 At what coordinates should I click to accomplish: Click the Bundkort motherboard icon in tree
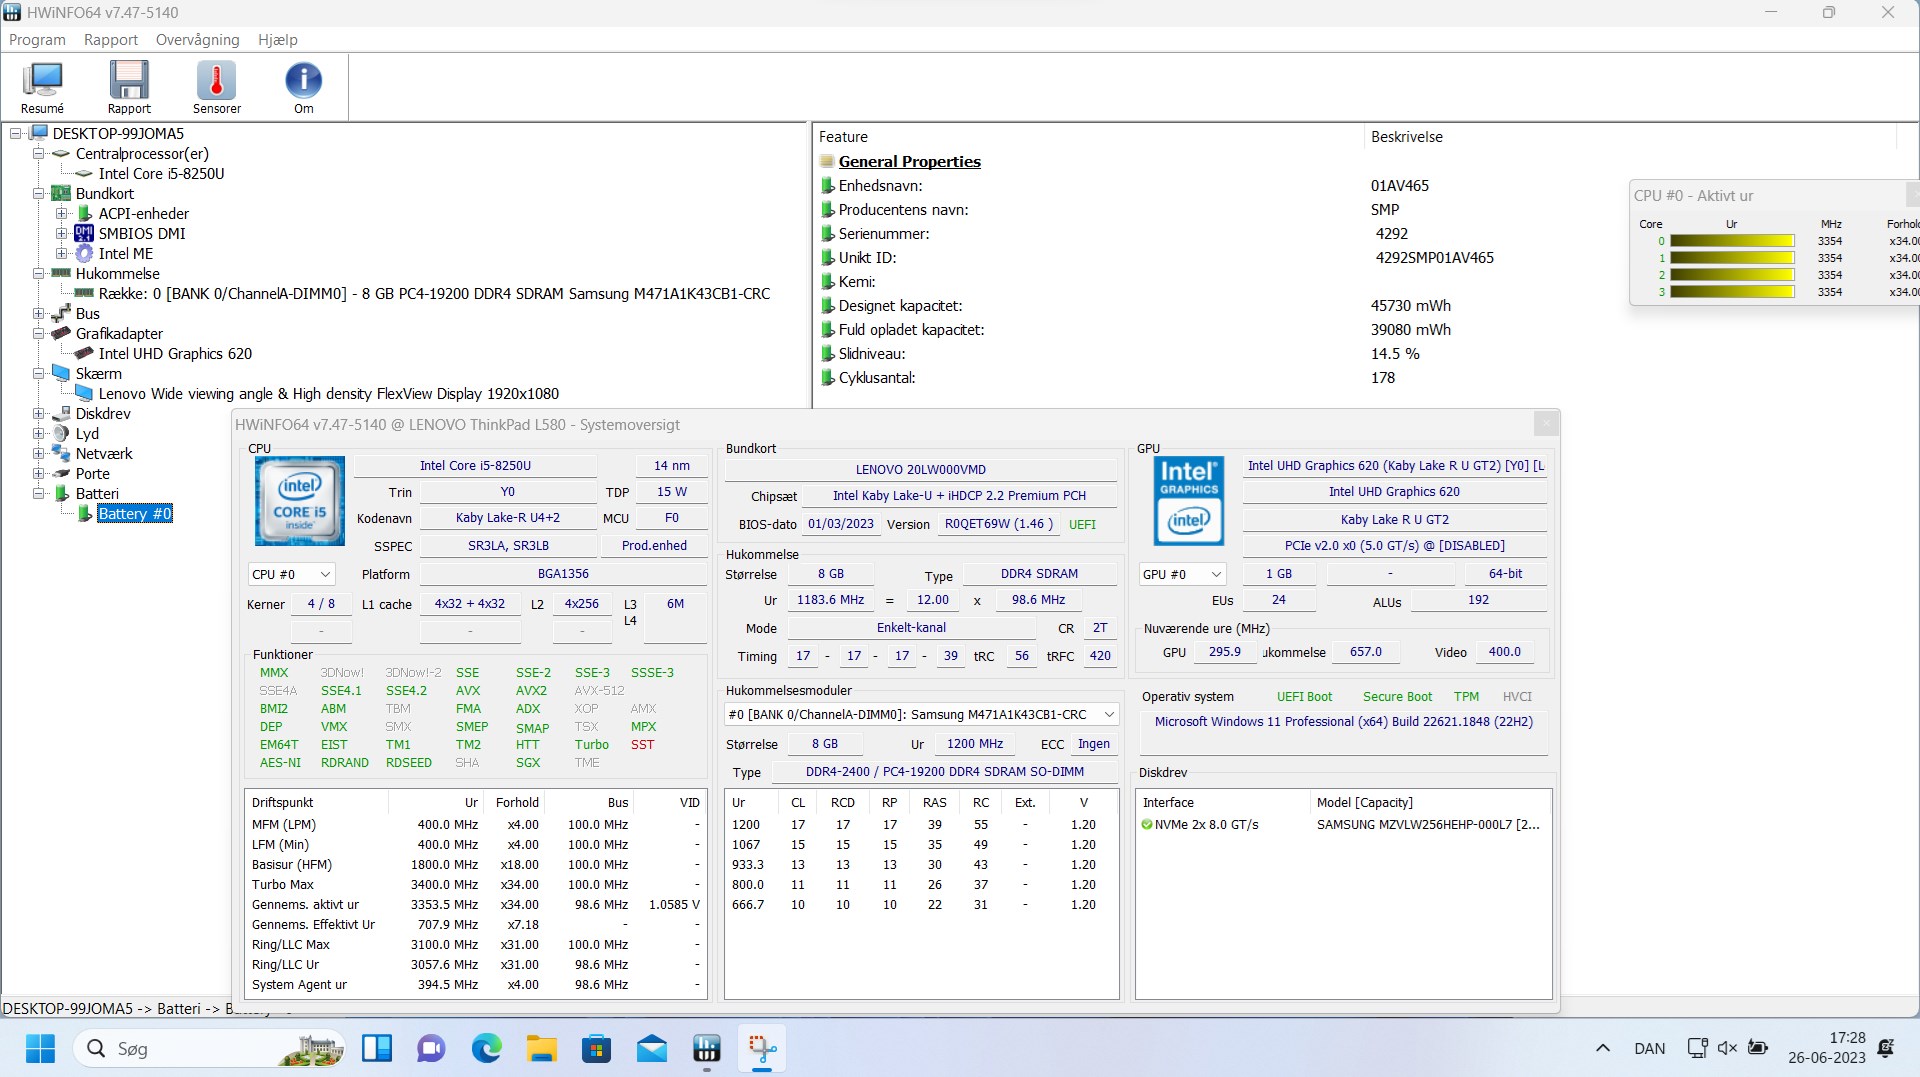click(61, 193)
